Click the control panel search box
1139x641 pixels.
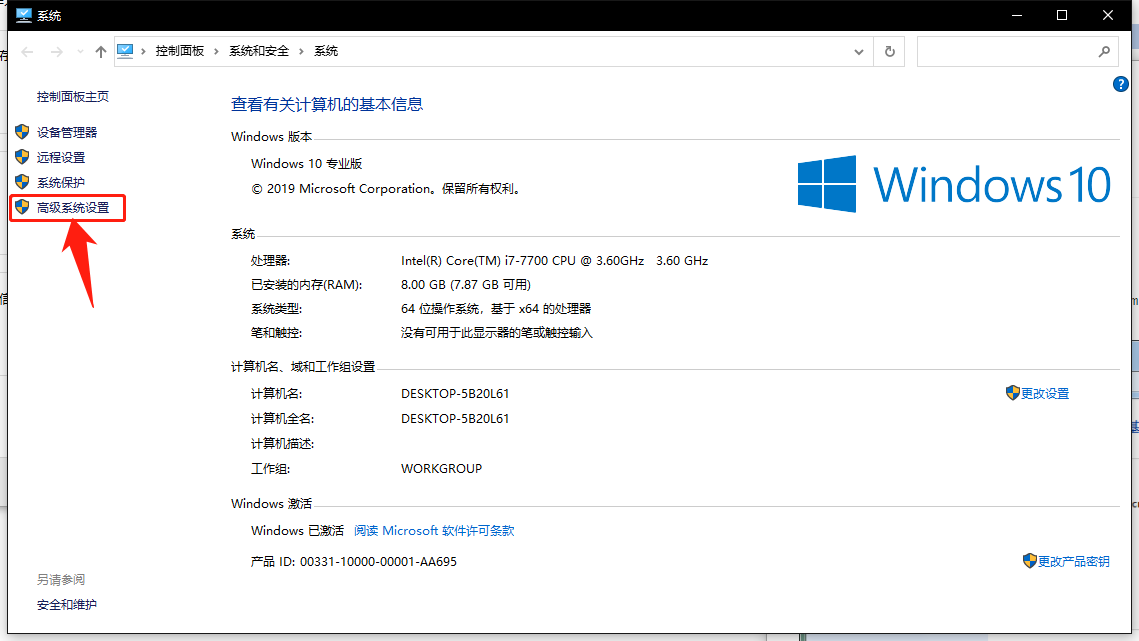1017,52
